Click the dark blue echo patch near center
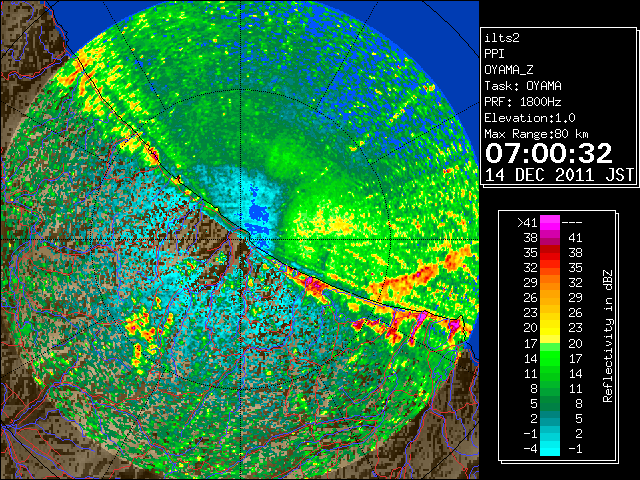This screenshot has height=480, width=640. (x=258, y=212)
